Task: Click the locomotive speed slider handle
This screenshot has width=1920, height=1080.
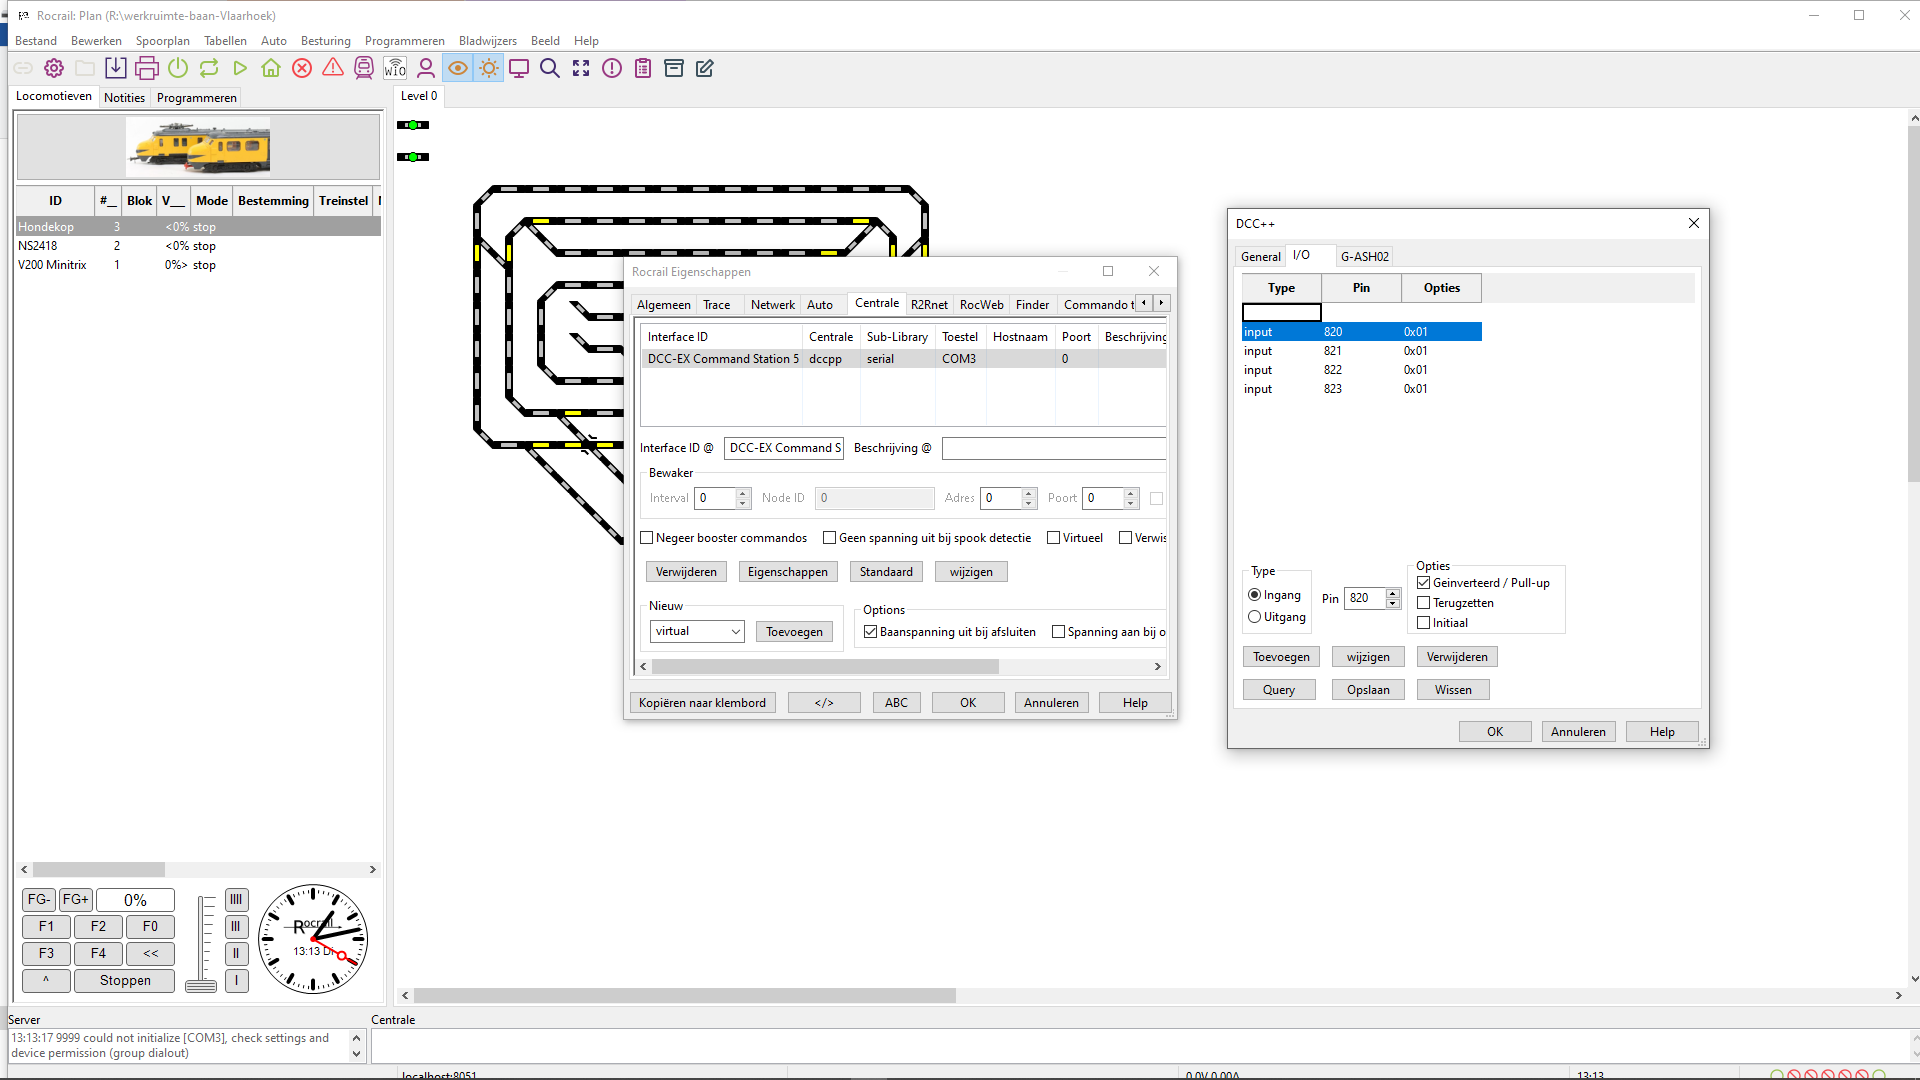Action: (201, 986)
